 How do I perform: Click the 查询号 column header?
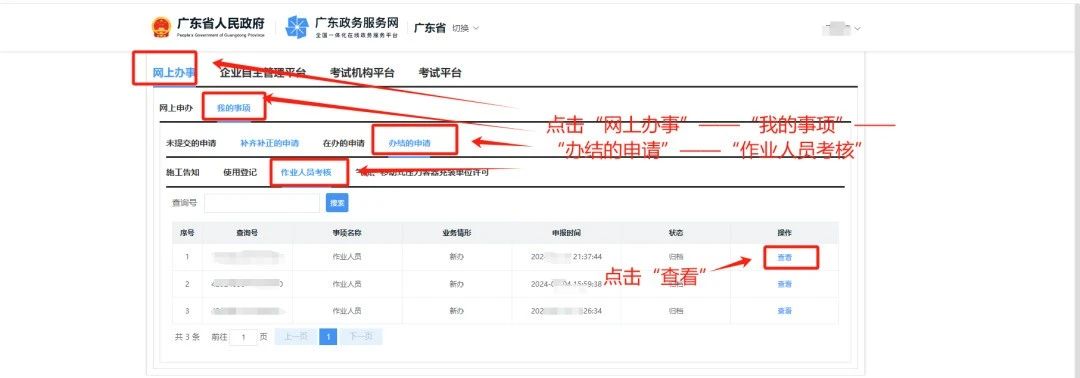[247, 233]
